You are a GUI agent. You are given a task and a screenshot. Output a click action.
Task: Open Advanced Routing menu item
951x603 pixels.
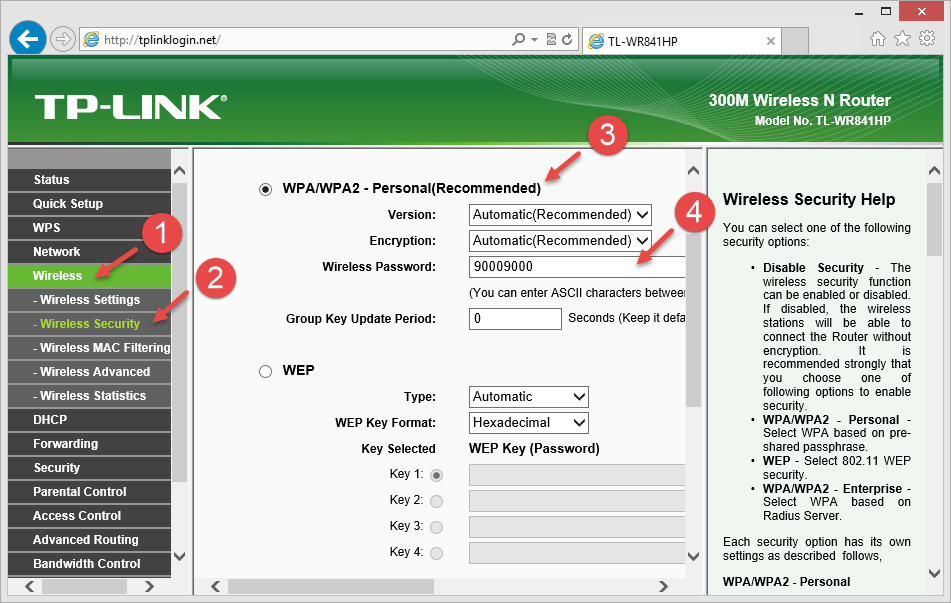click(90, 539)
